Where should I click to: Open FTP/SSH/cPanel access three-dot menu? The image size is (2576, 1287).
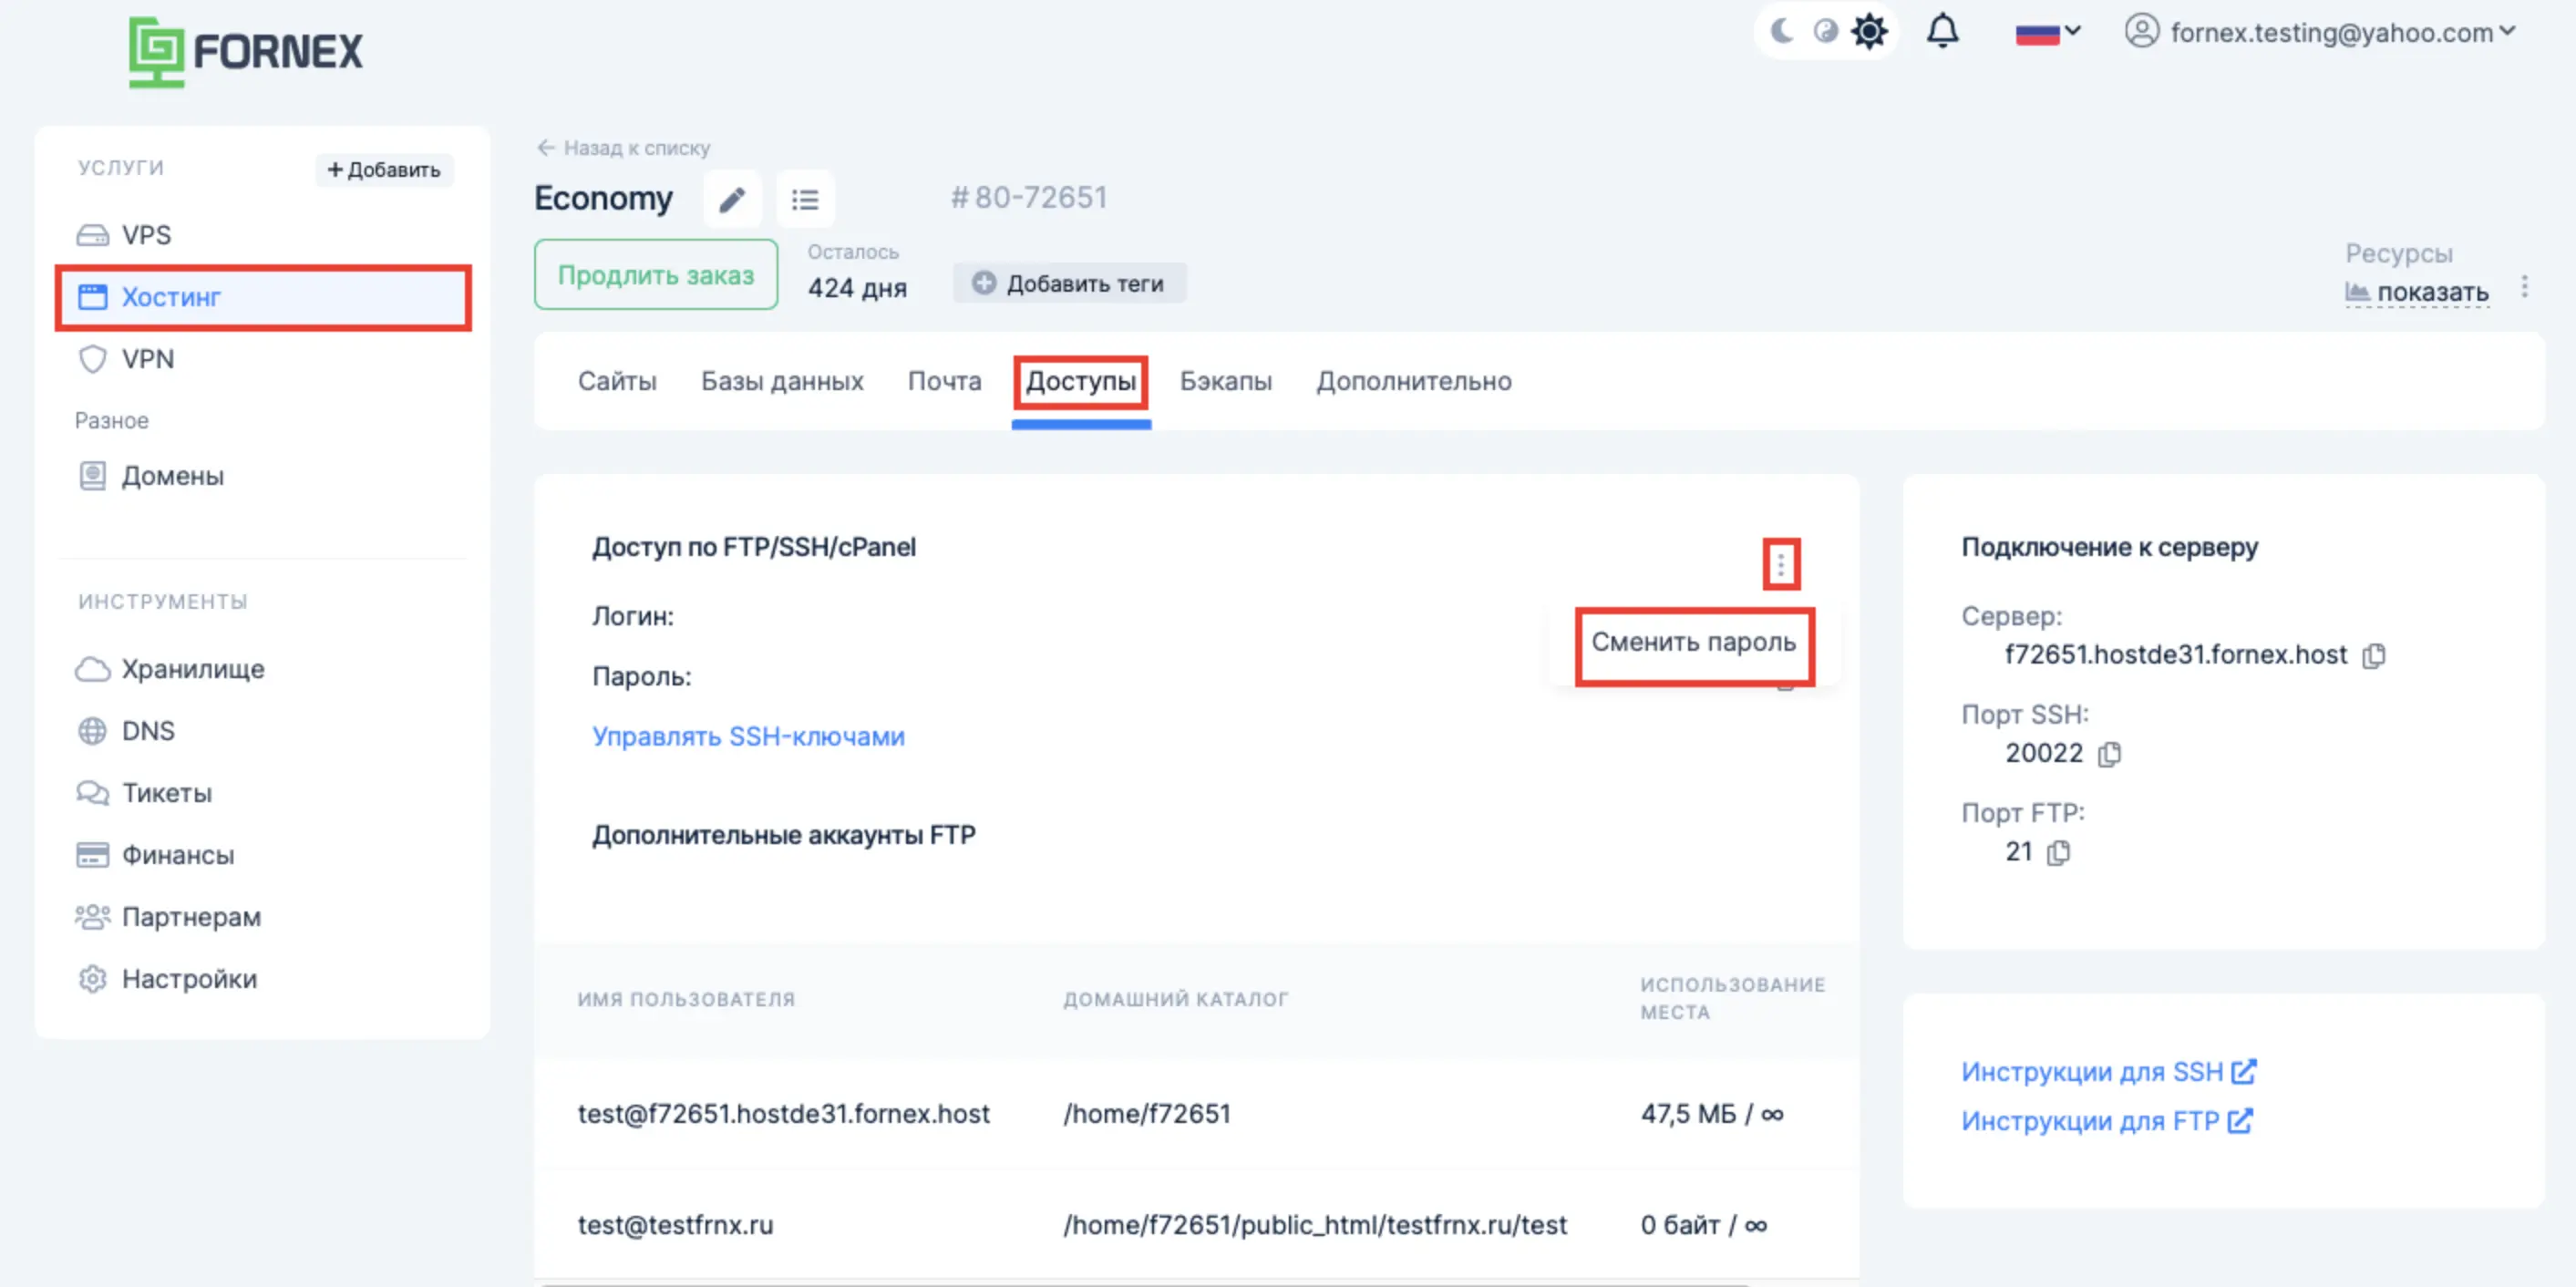pyautogui.click(x=1781, y=565)
